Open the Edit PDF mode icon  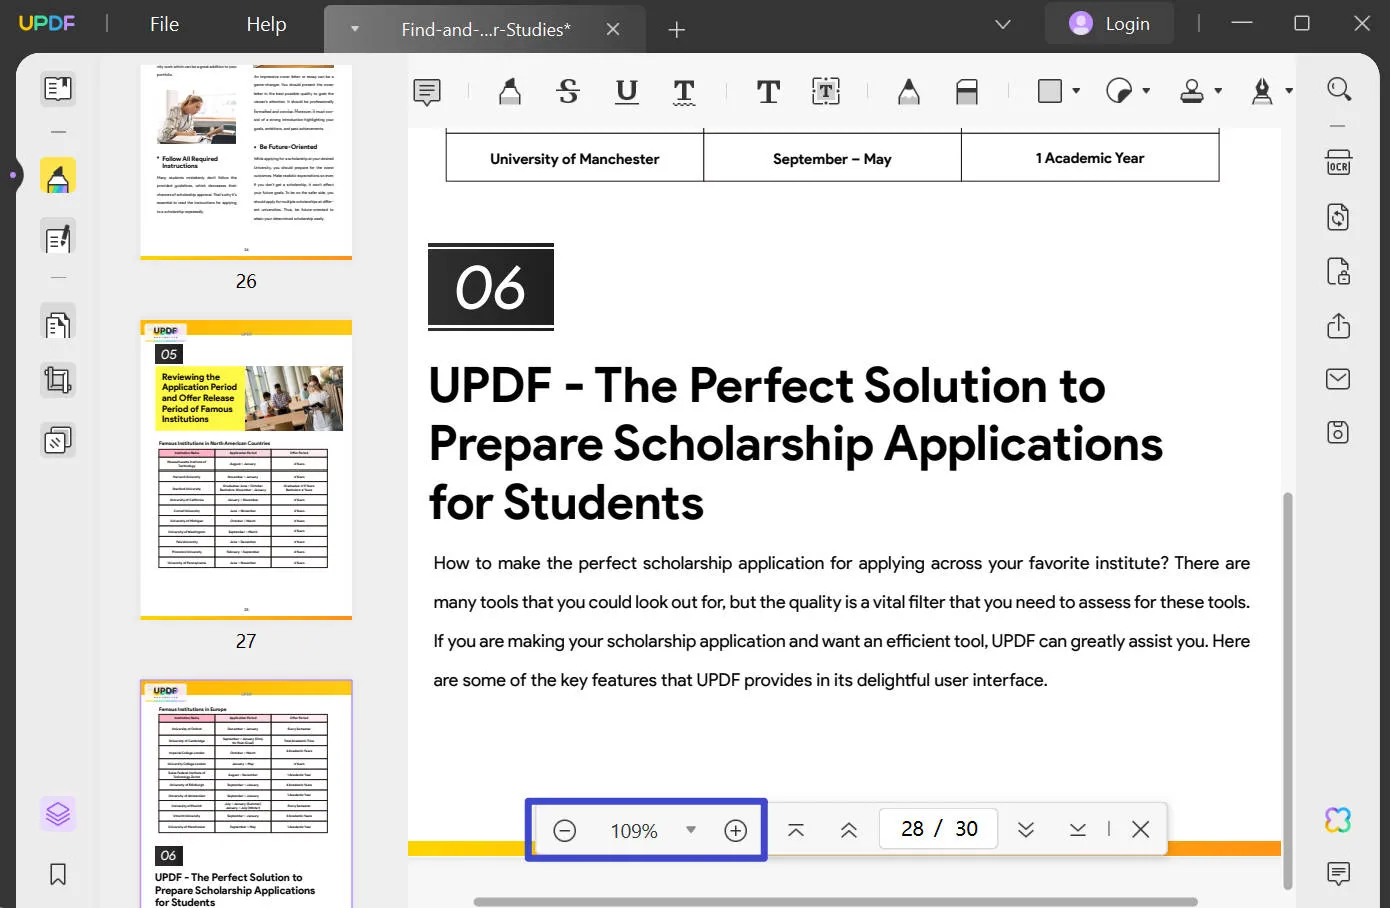(x=58, y=238)
